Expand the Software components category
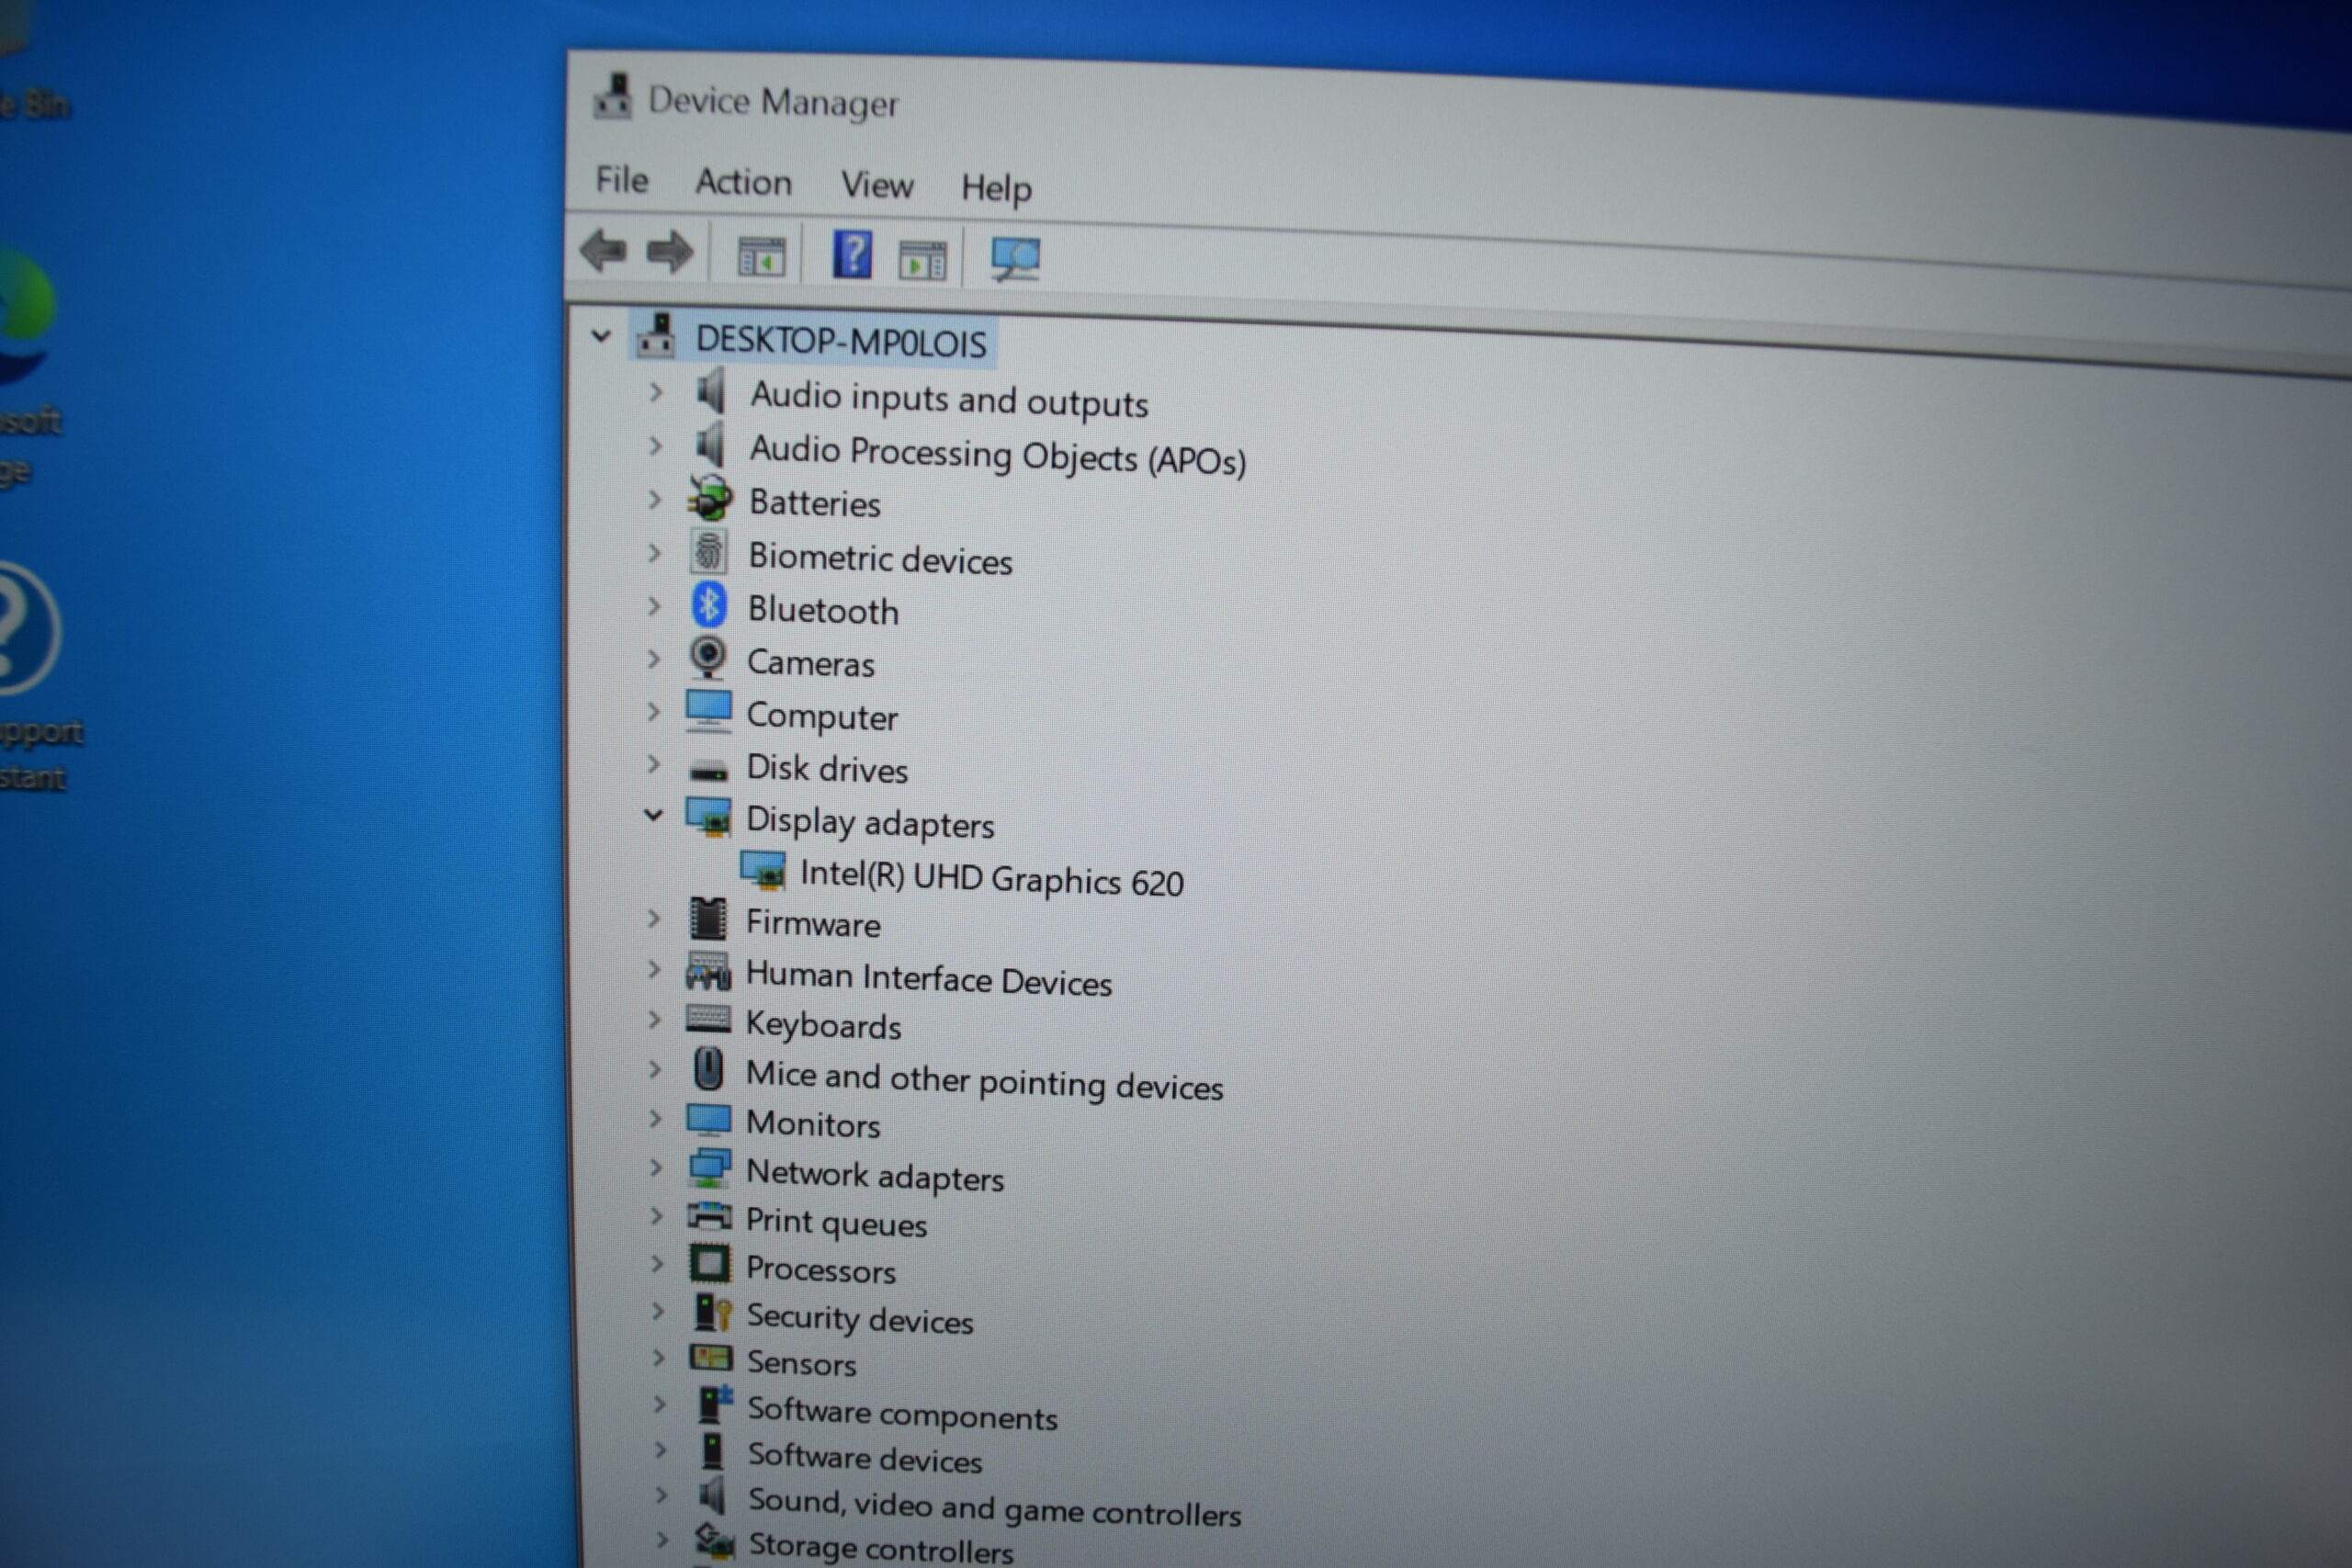The height and width of the screenshot is (1568, 2352). (x=659, y=1404)
